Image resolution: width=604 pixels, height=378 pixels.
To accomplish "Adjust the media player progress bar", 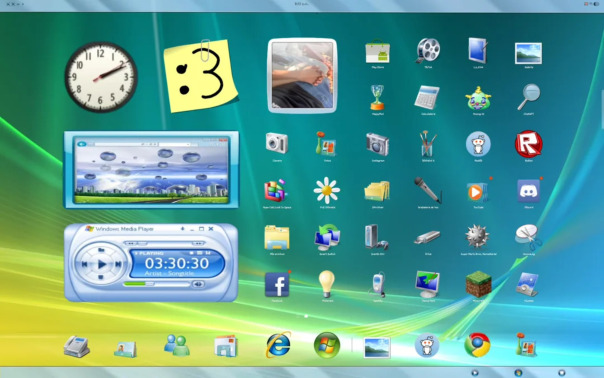I will [156, 284].
